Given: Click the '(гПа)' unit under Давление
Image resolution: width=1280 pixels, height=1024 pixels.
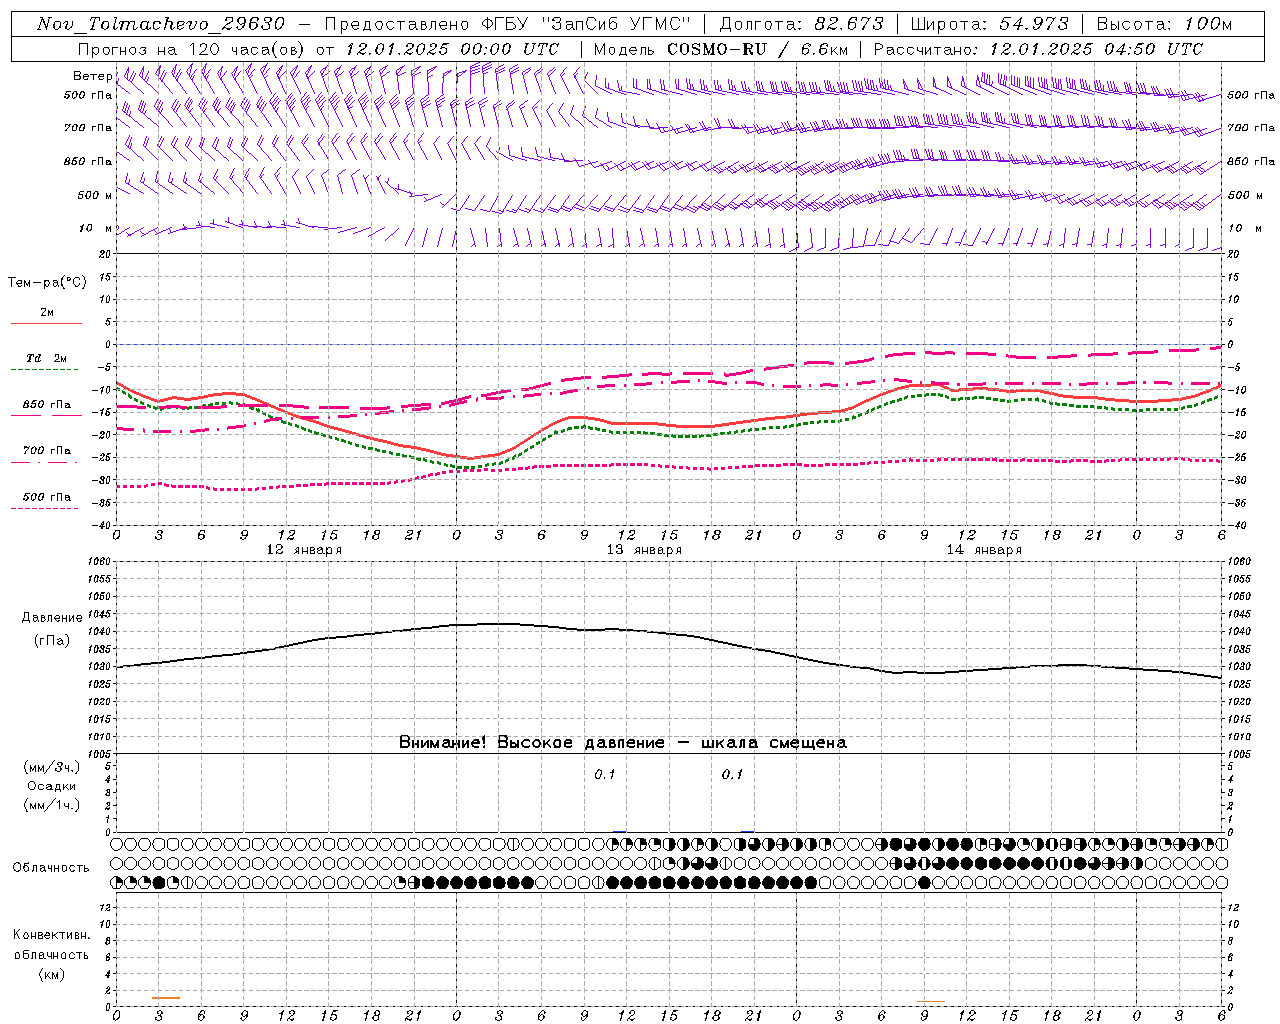Looking at the screenshot, I should (52, 641).
